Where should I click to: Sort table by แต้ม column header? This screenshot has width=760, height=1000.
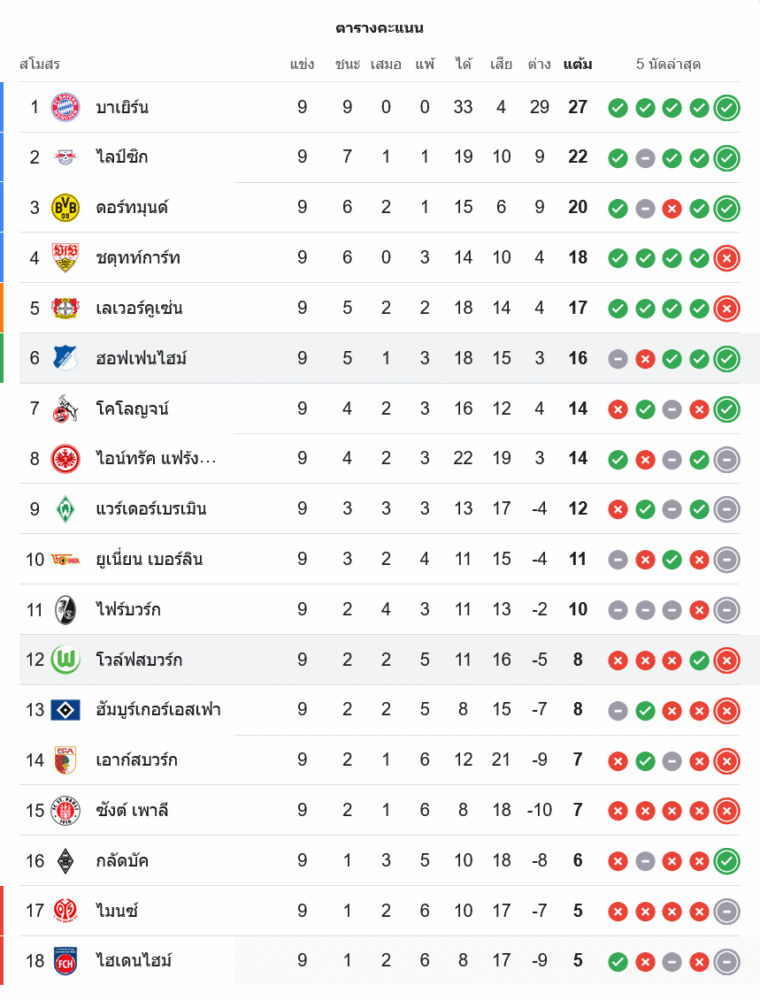577,64
